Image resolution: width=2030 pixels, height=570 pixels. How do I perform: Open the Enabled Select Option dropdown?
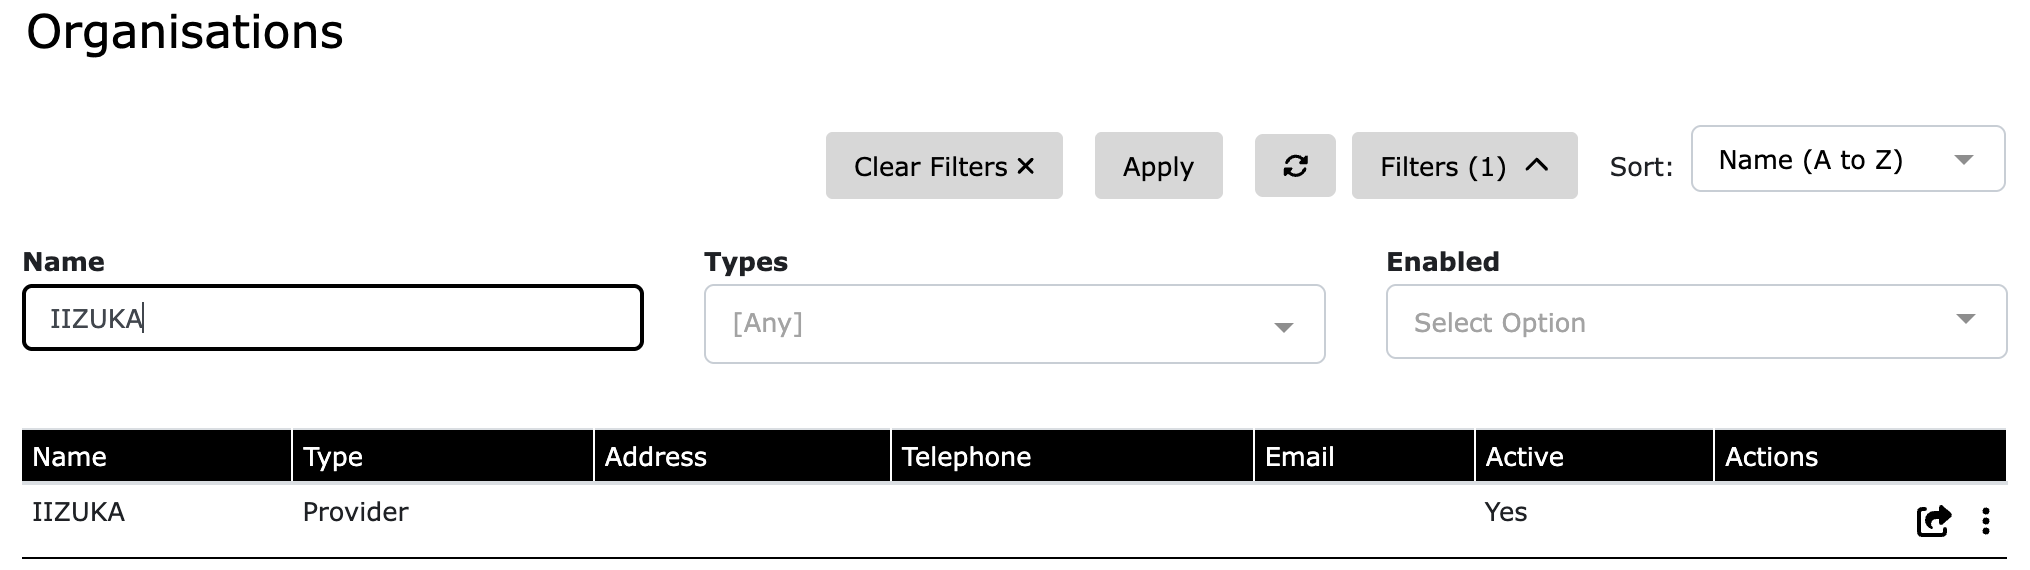pyautogui.click(x=1696, y=322)
